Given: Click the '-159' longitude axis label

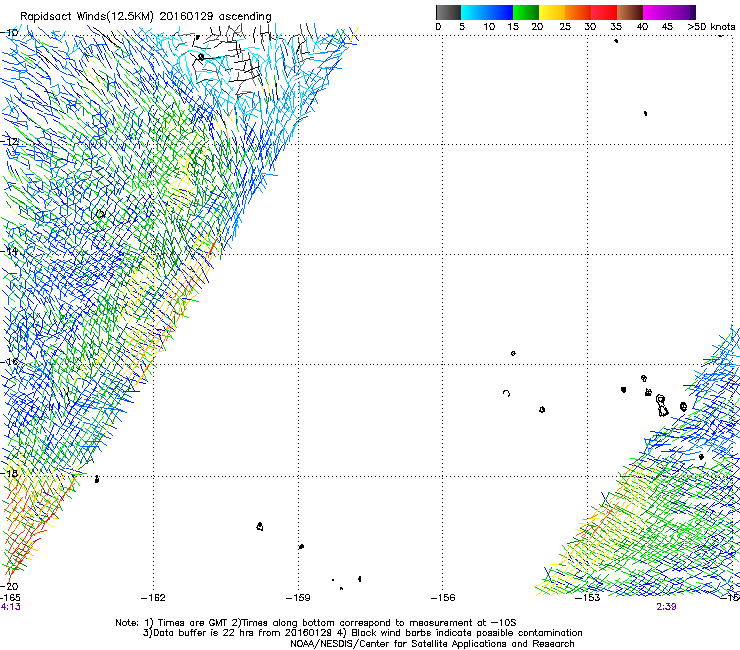Looking at the screenshot, I should pos(298,598).
